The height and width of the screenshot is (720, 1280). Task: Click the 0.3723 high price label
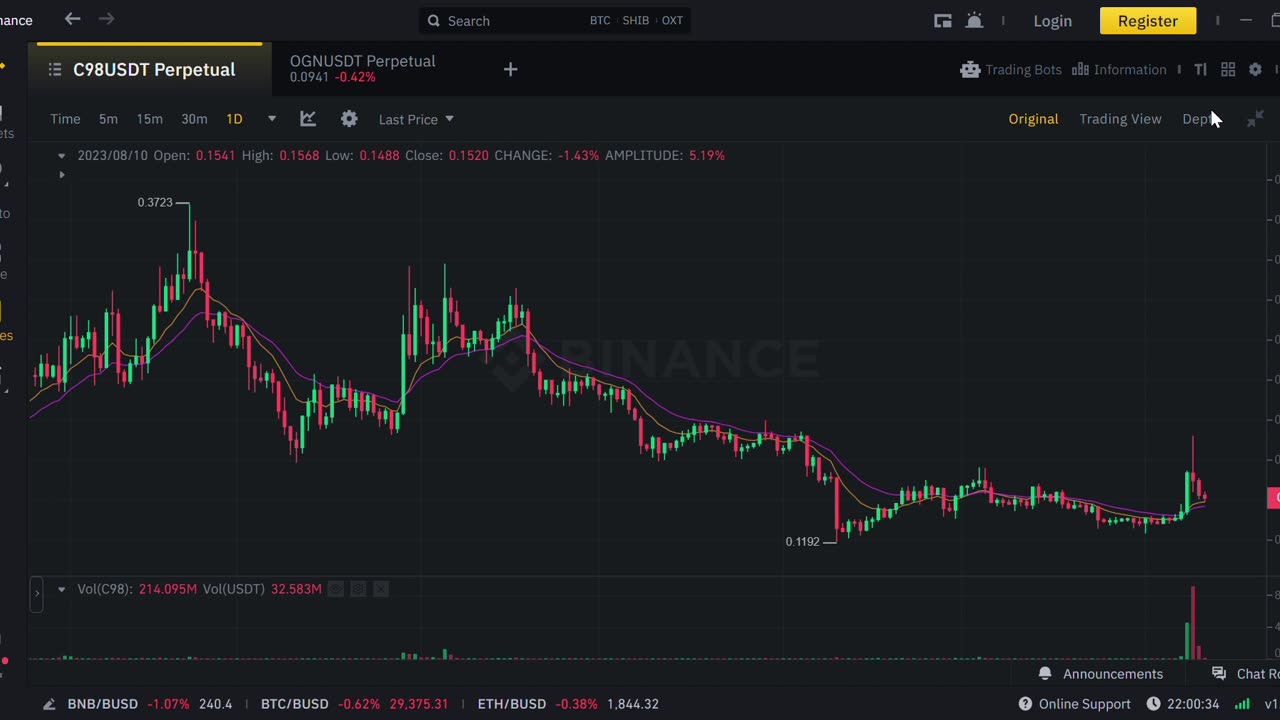pyautogui.click(x=155, y=202)
